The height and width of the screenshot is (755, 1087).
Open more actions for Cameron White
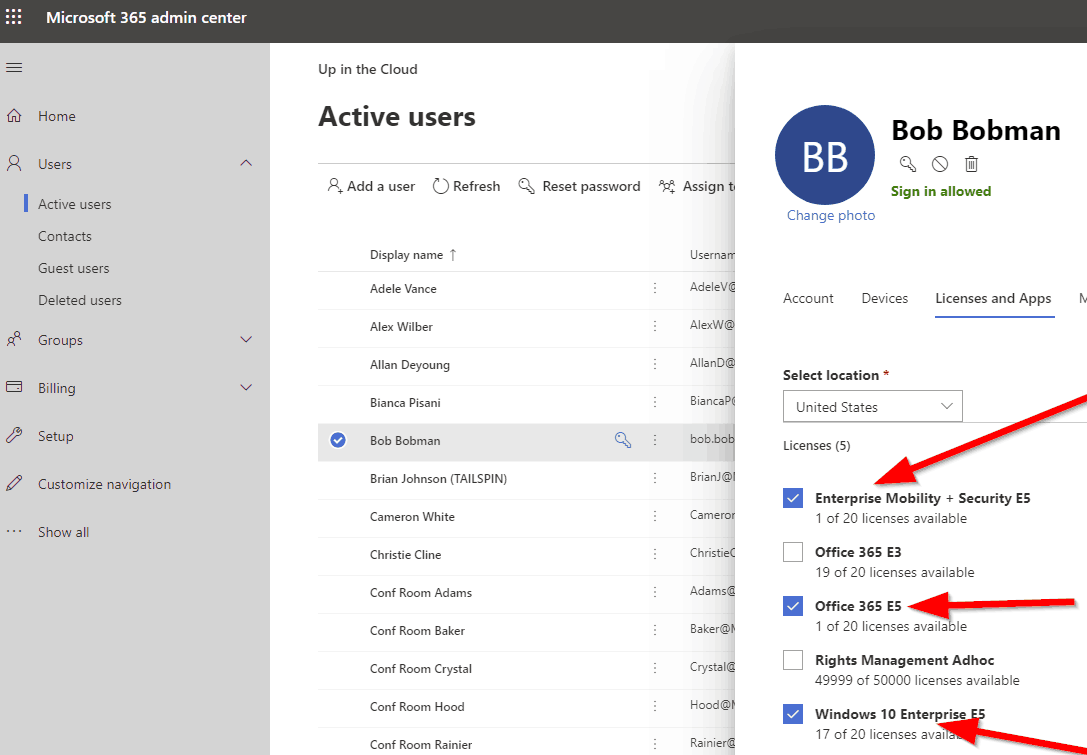point(654,517)
